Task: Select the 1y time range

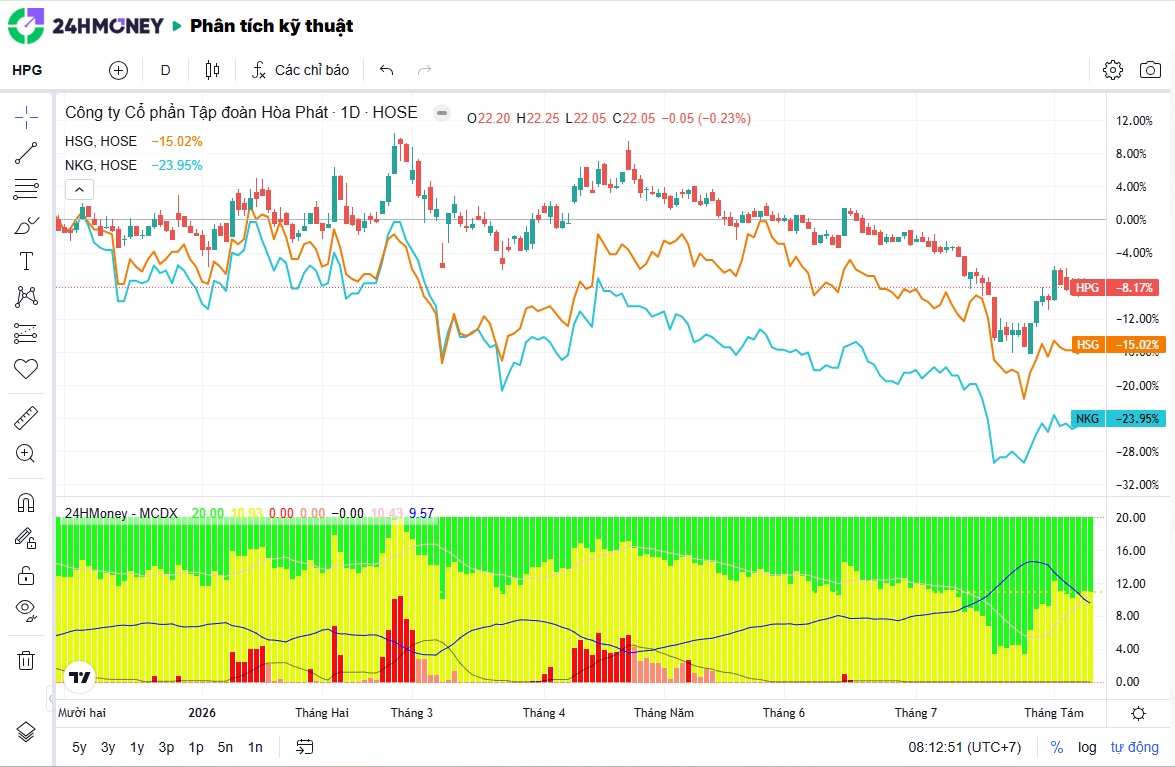Action: (137, 748)
